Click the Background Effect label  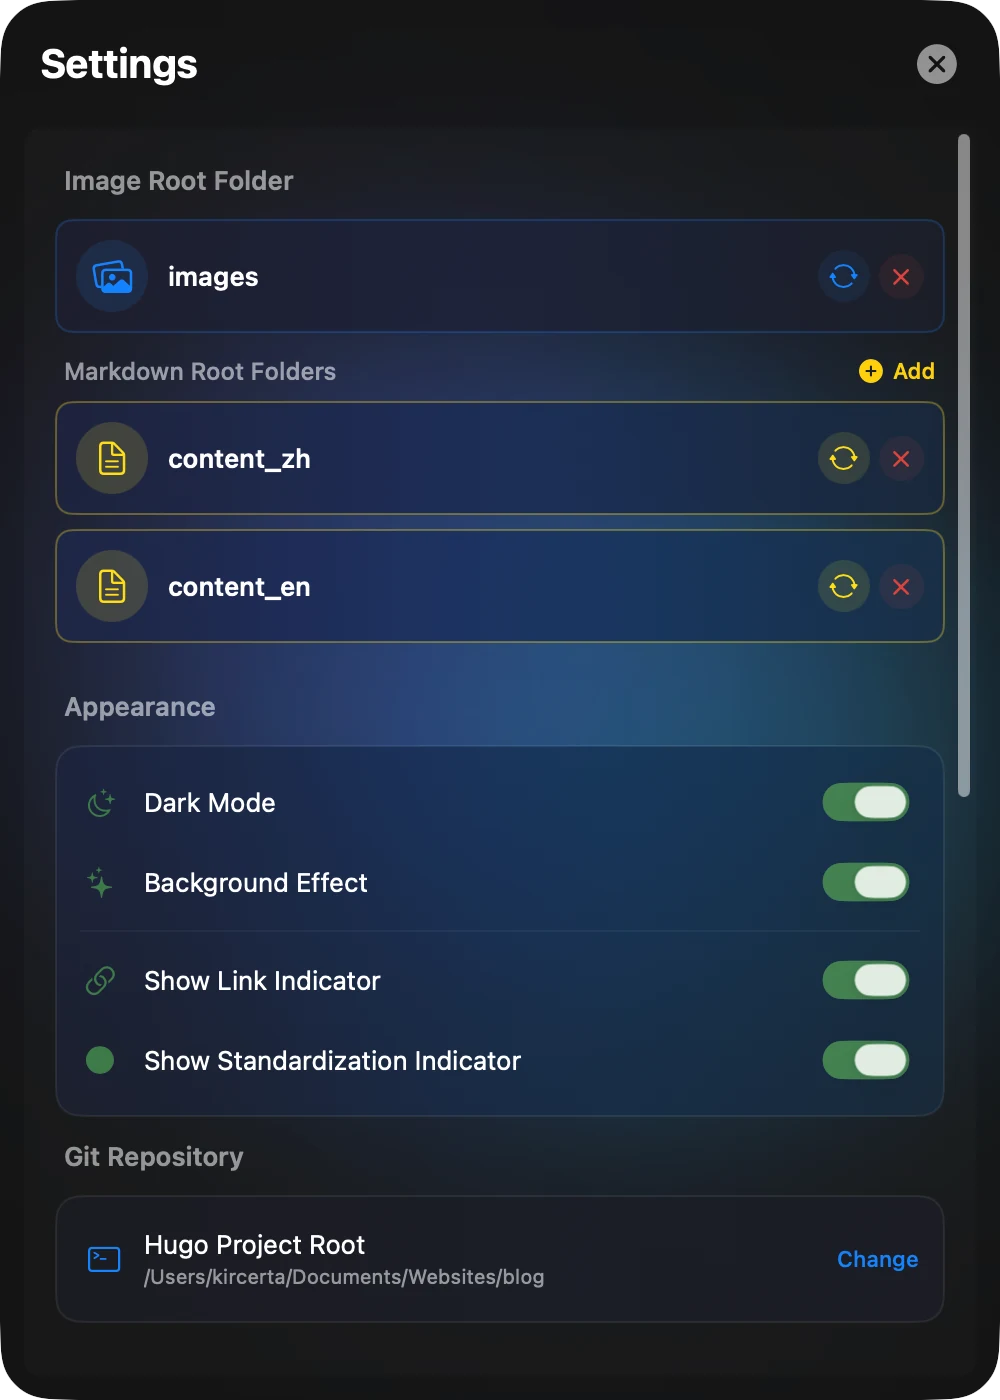click(x=256, y=883)
